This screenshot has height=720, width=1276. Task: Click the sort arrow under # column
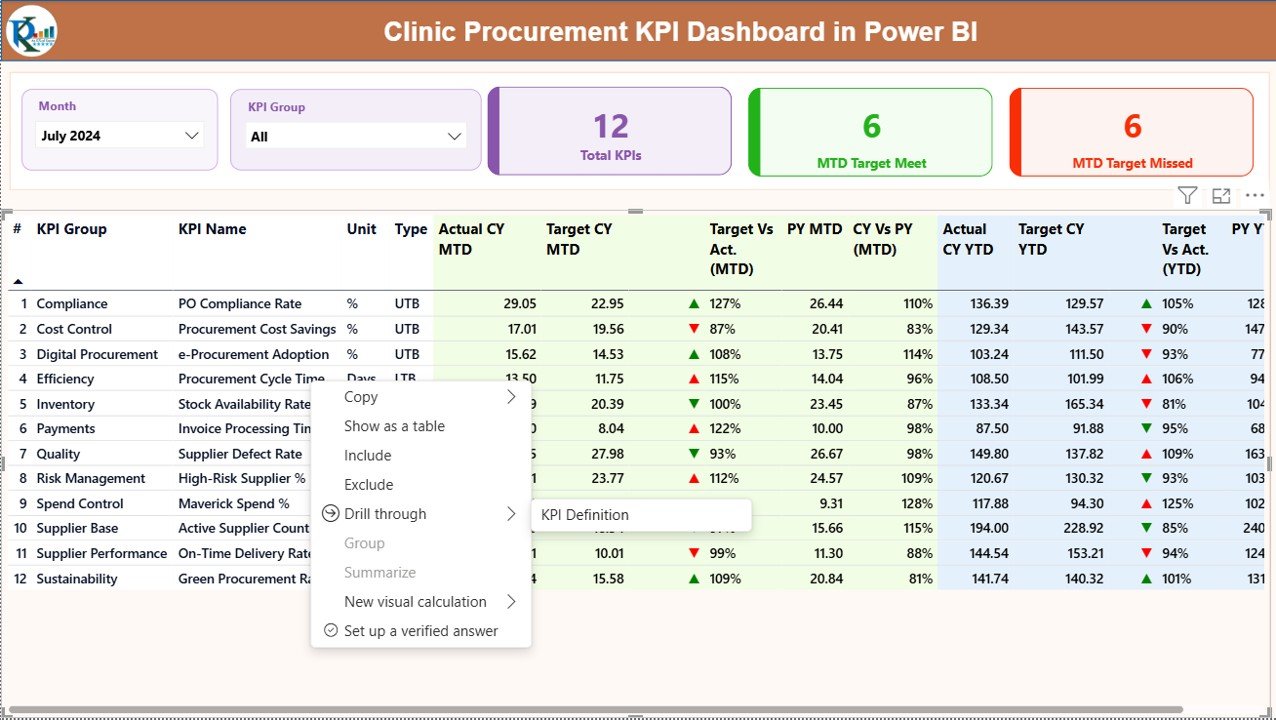point(17,282)
